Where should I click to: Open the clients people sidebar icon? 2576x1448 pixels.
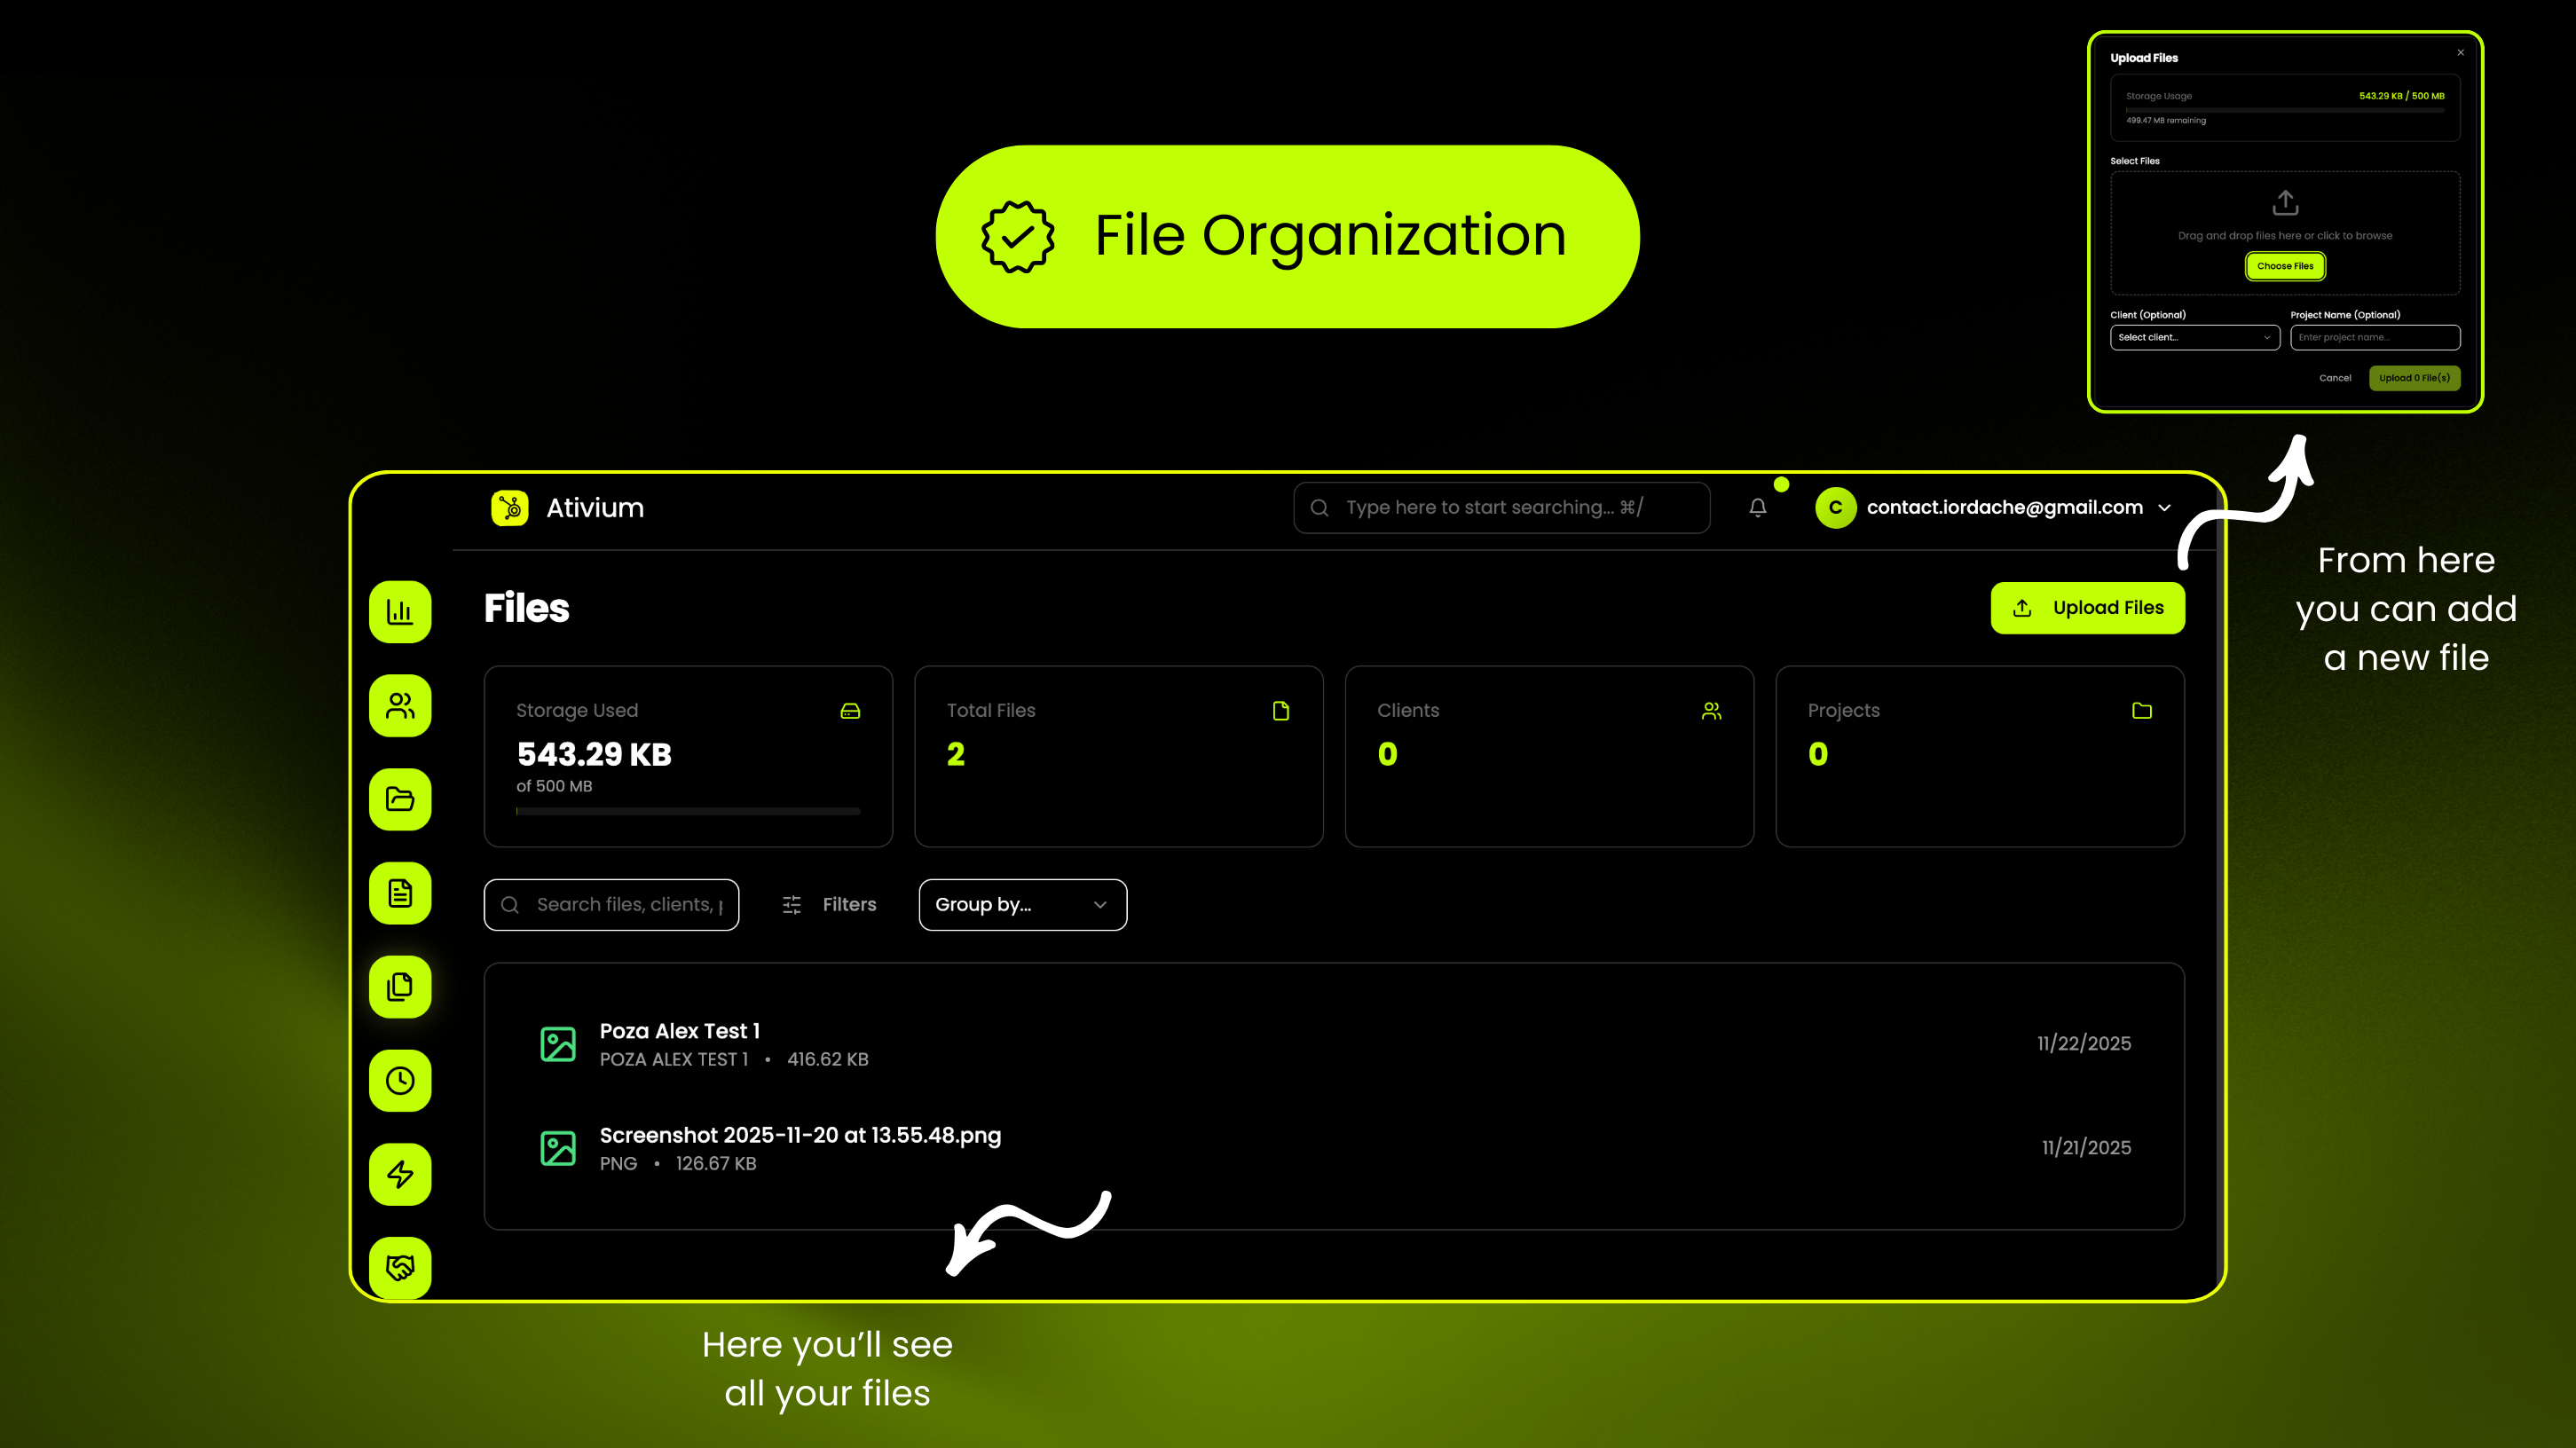click(400, 706)
